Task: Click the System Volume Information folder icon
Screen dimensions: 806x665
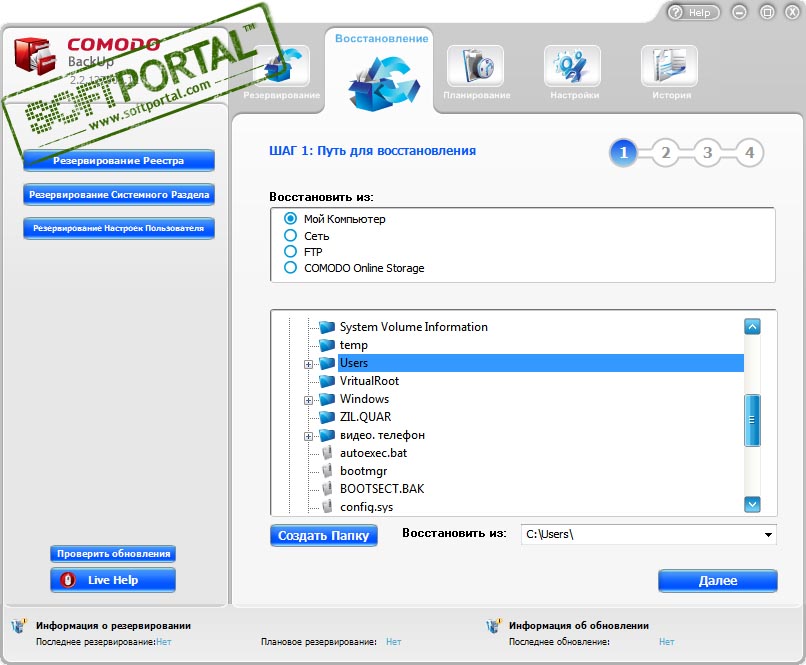Action: pyautogui.click(x=327, y=327)
